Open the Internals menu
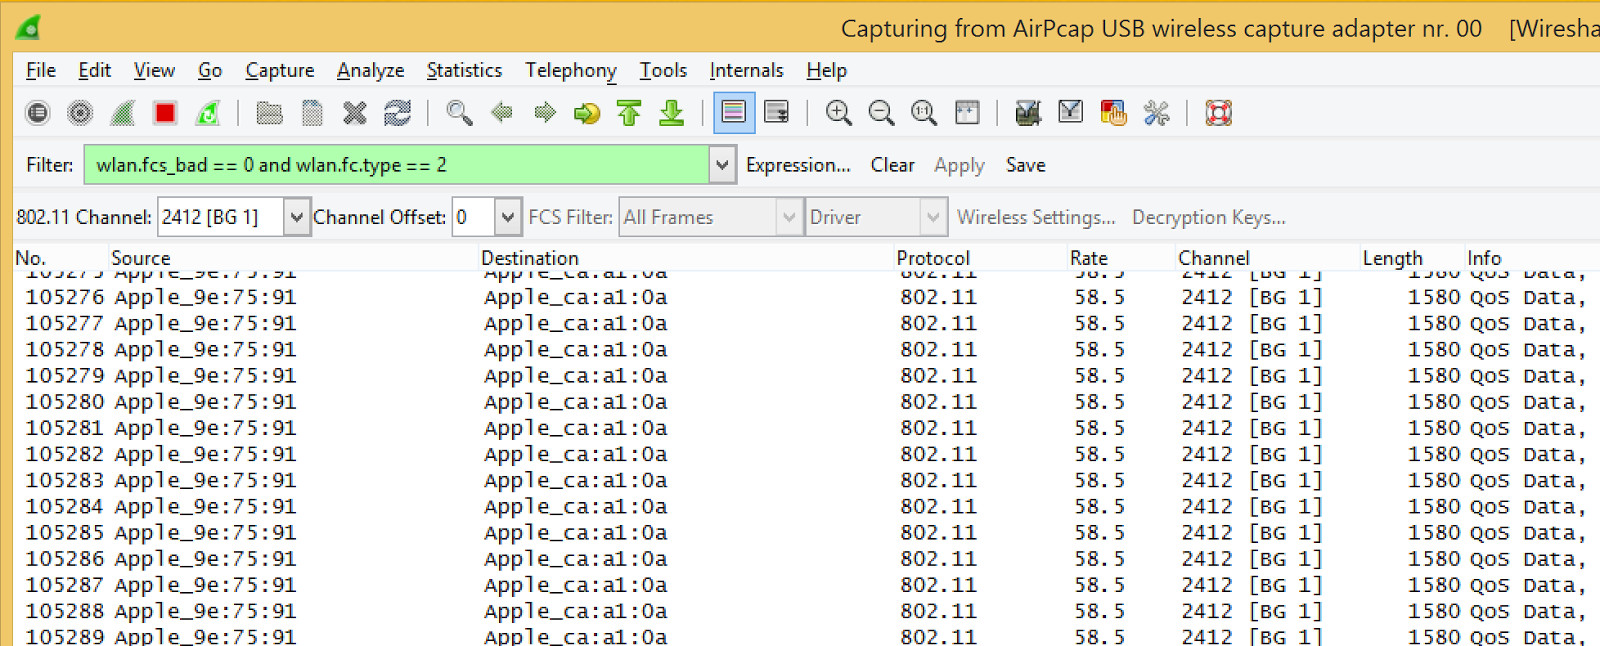The height and width of the screenshot is (646, 1600). click(747, 70)
